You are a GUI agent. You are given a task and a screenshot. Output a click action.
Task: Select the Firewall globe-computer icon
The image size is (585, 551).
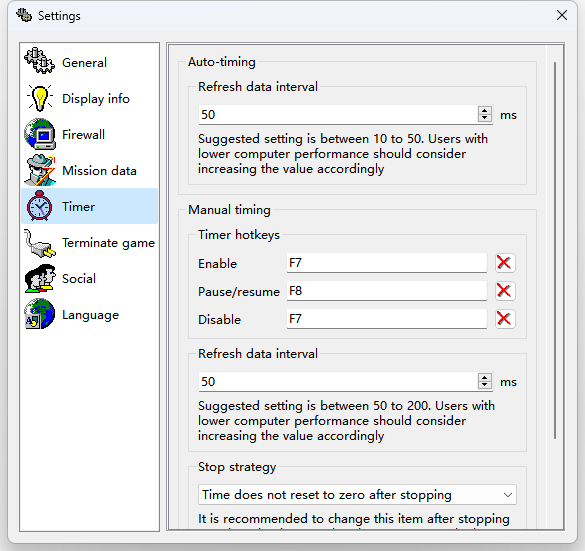pyautogui.click(x=40, y=134)
